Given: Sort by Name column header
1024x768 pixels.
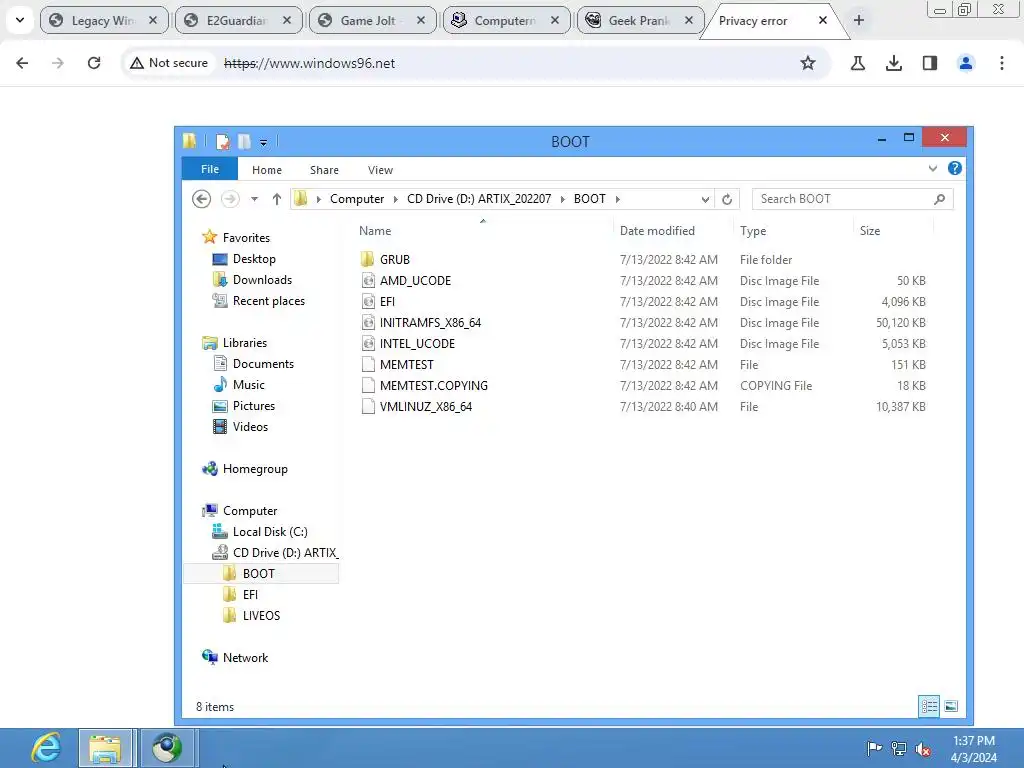Looking at the screenshot, I should pyautogui.click(x=483, y=231).
